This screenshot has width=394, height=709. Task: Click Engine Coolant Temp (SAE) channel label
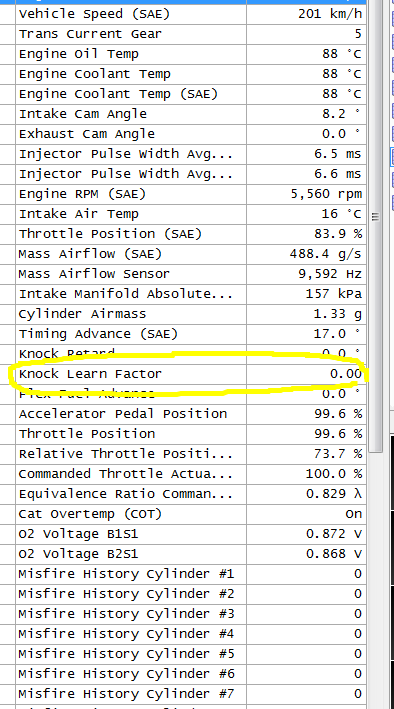pos(118,94)
